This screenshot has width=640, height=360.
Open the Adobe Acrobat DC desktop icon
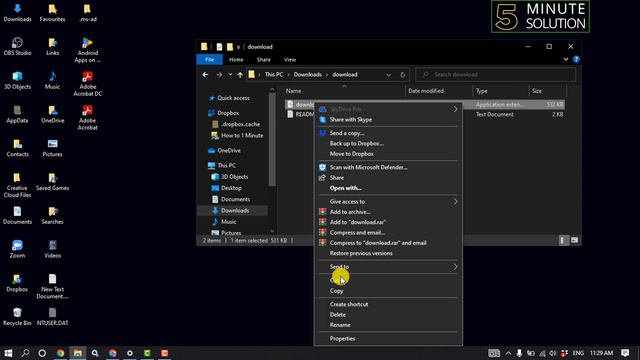(87, 84)
